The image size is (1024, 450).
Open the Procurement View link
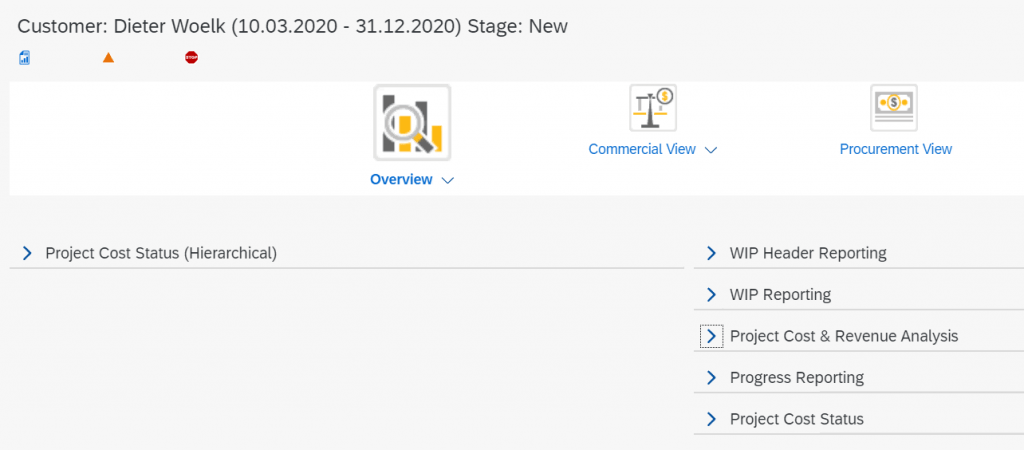[895, 150]
